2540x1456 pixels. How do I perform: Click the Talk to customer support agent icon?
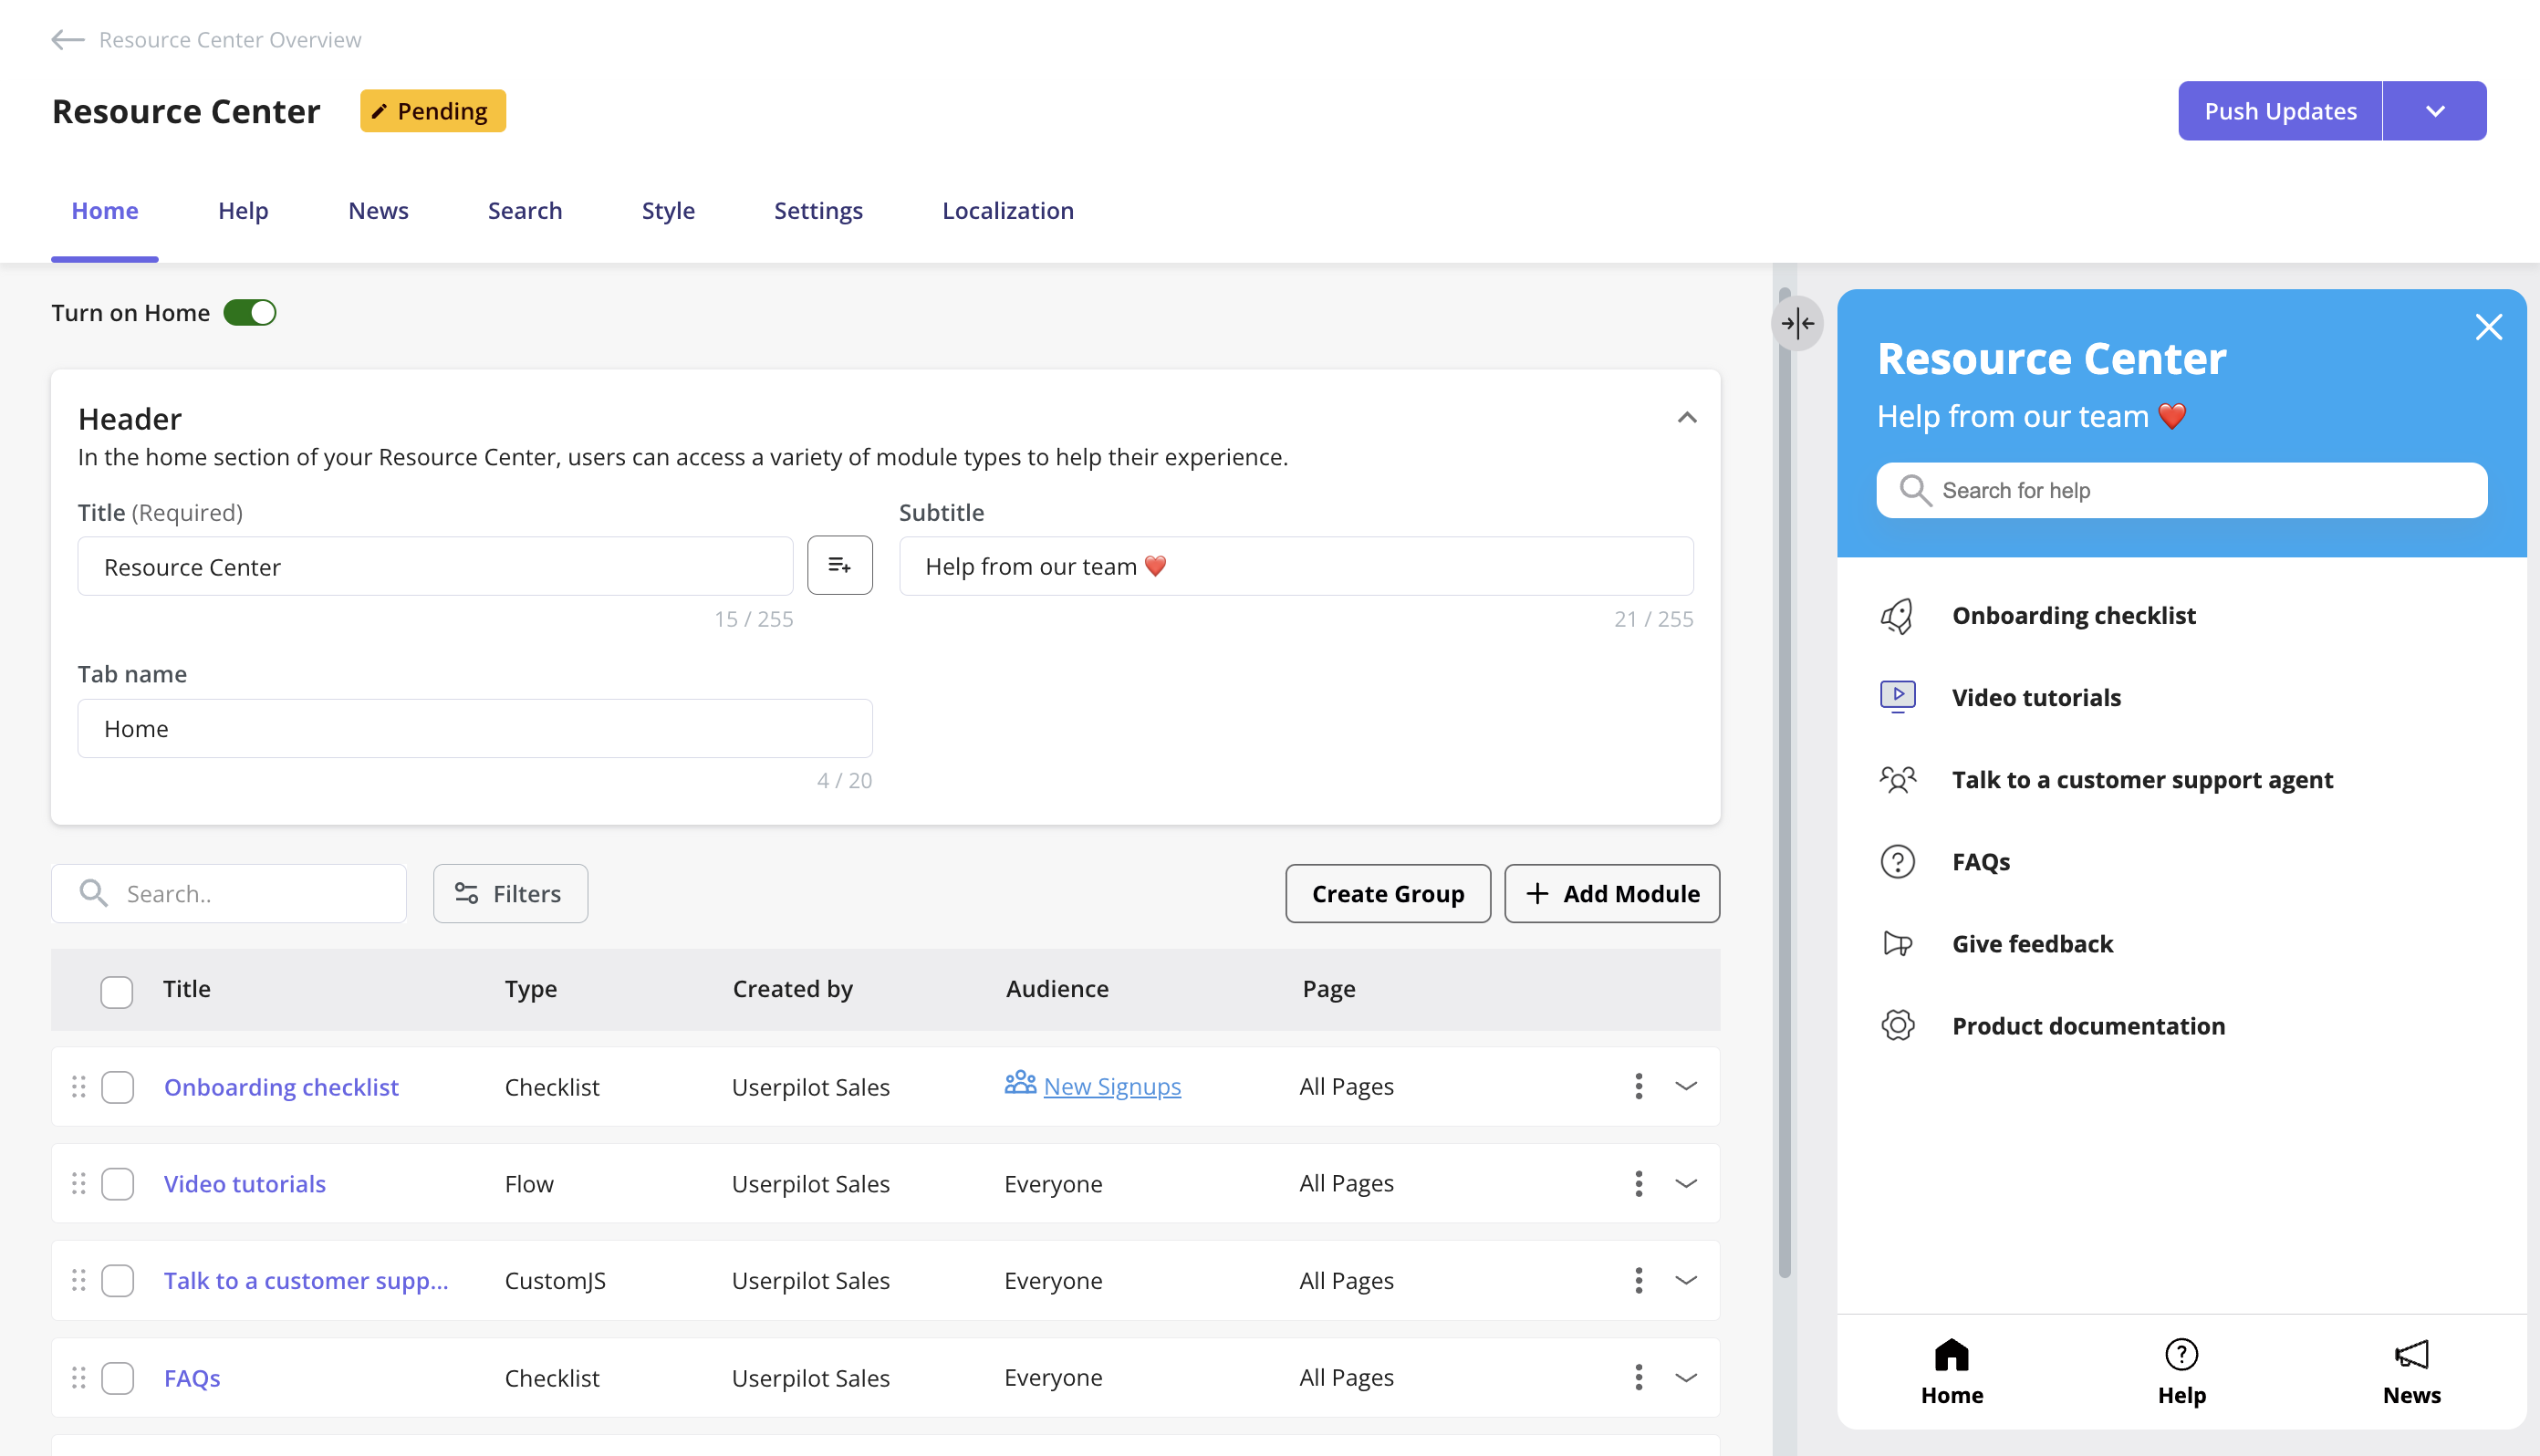[x=1898, y=779]
